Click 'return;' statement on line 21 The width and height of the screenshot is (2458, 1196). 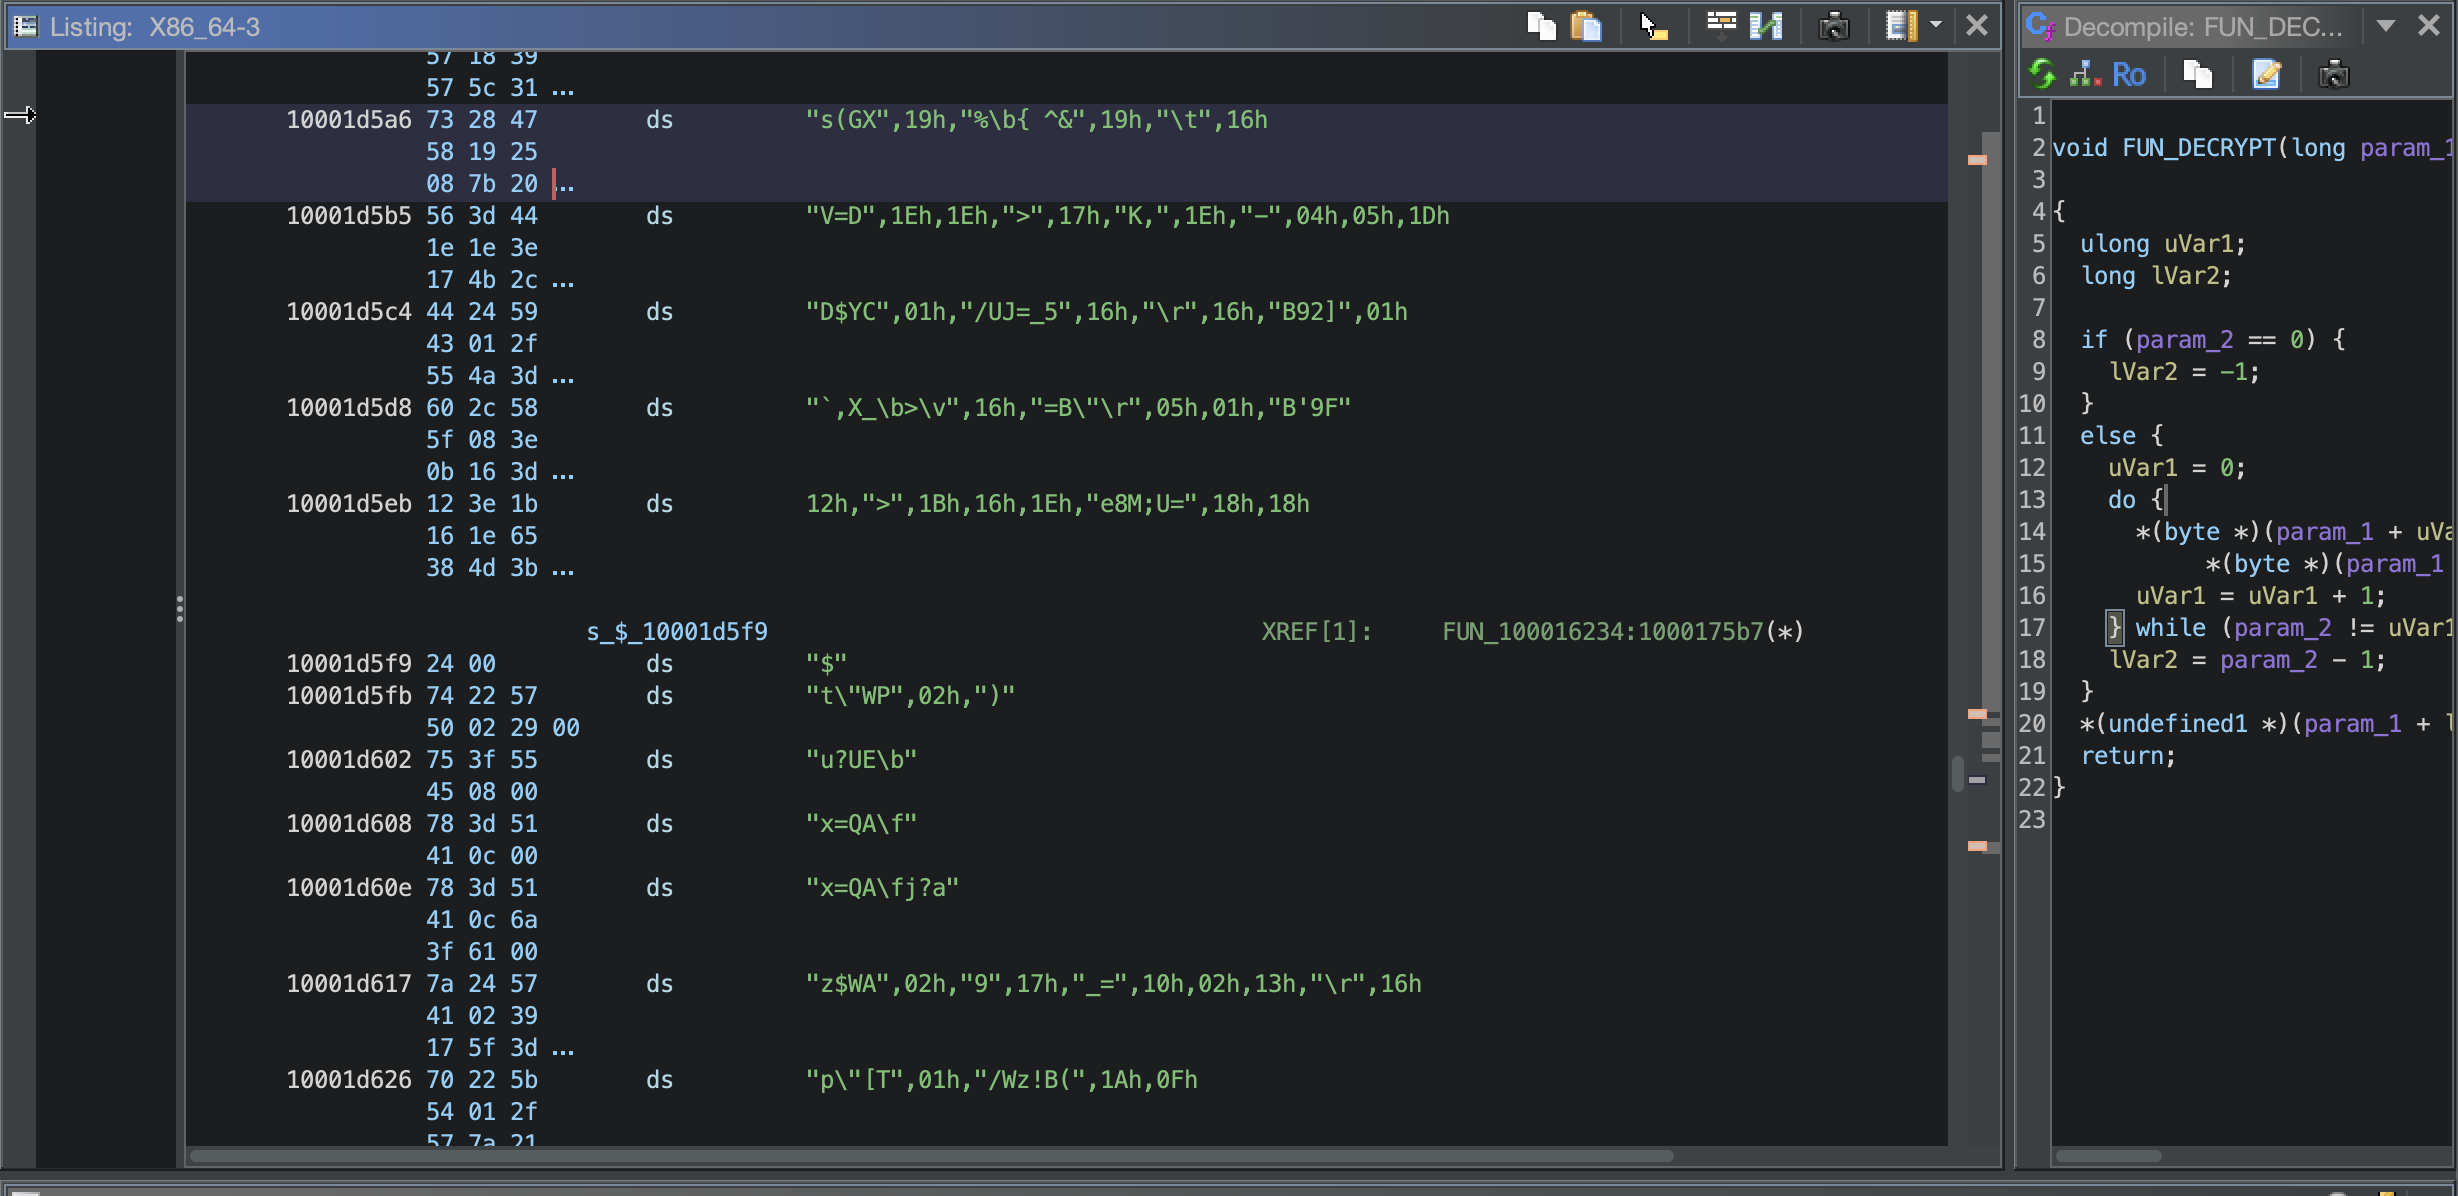coord(2128,756)
